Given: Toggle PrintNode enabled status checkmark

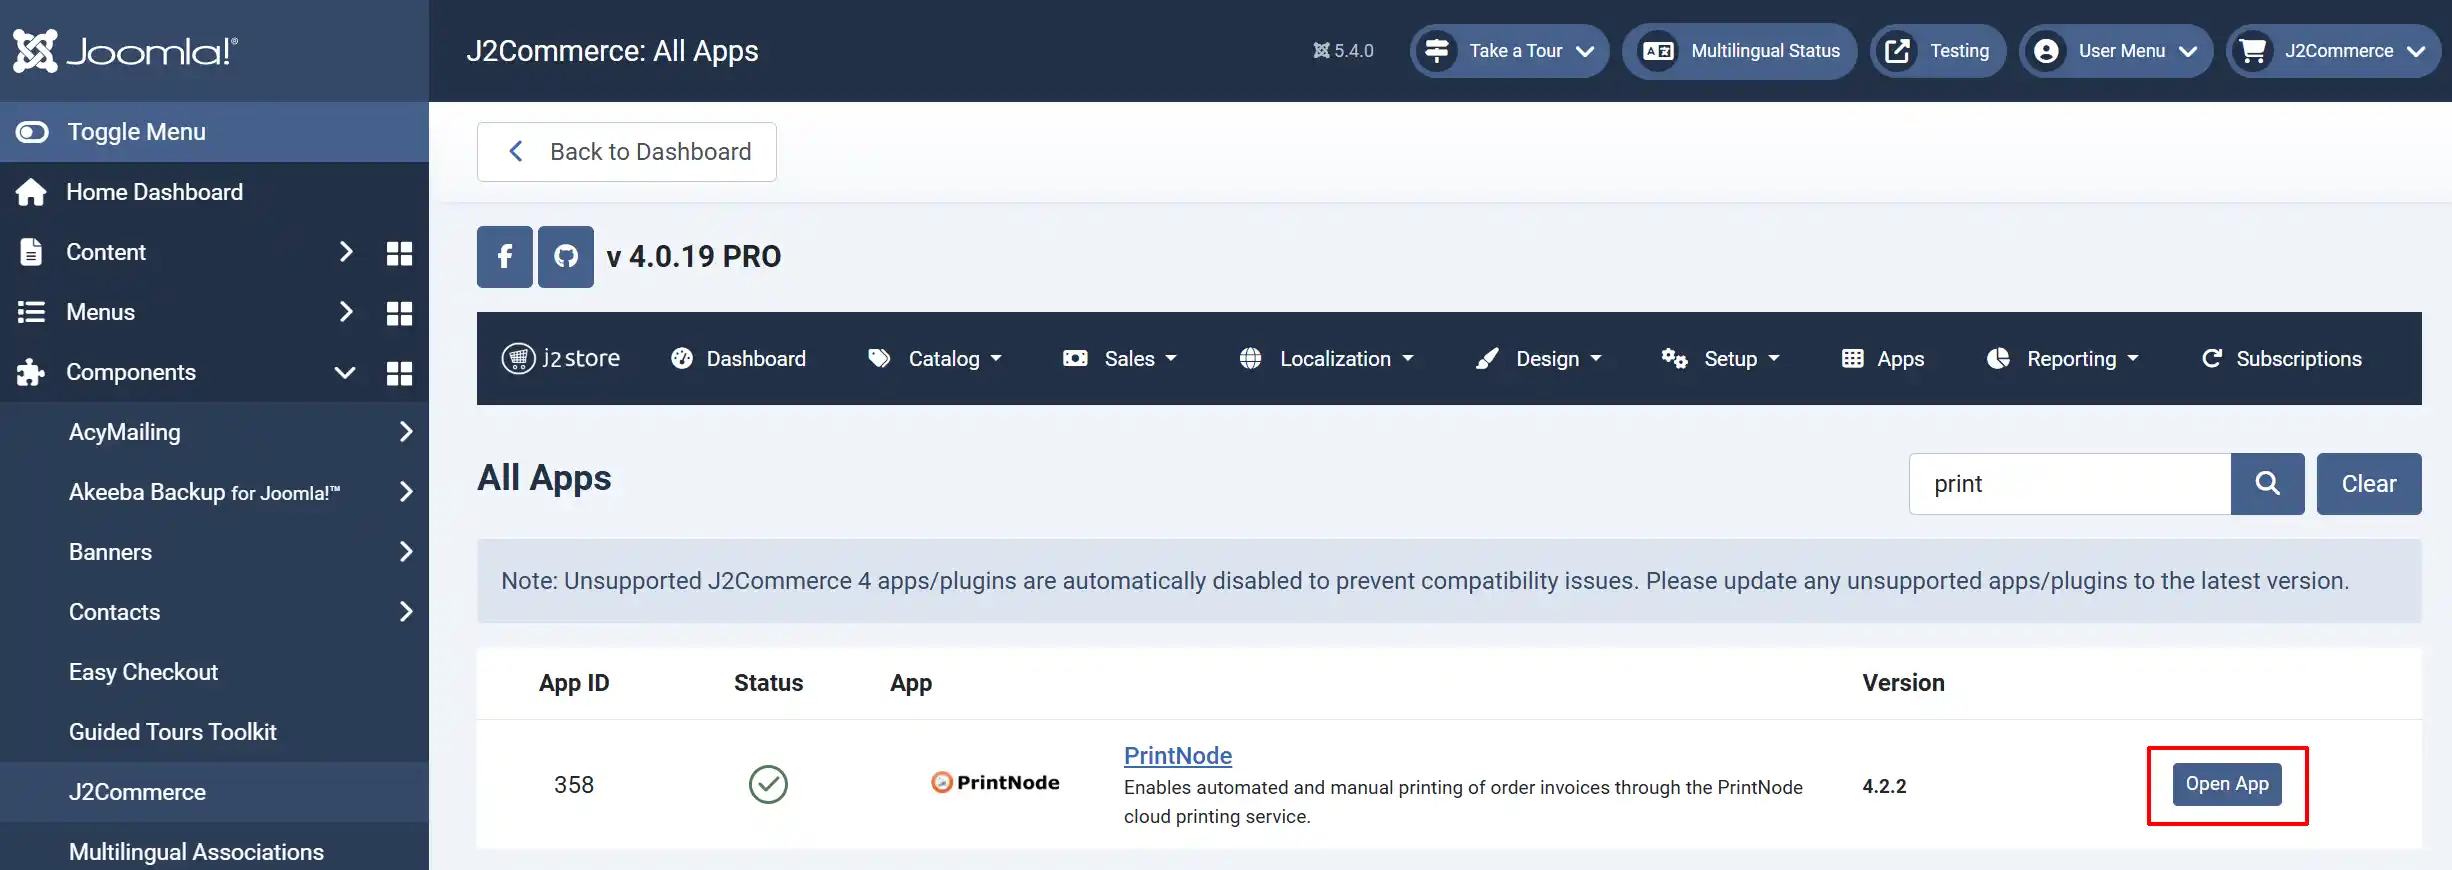Looking at the screenshot, I should click(x=768, y=785).
